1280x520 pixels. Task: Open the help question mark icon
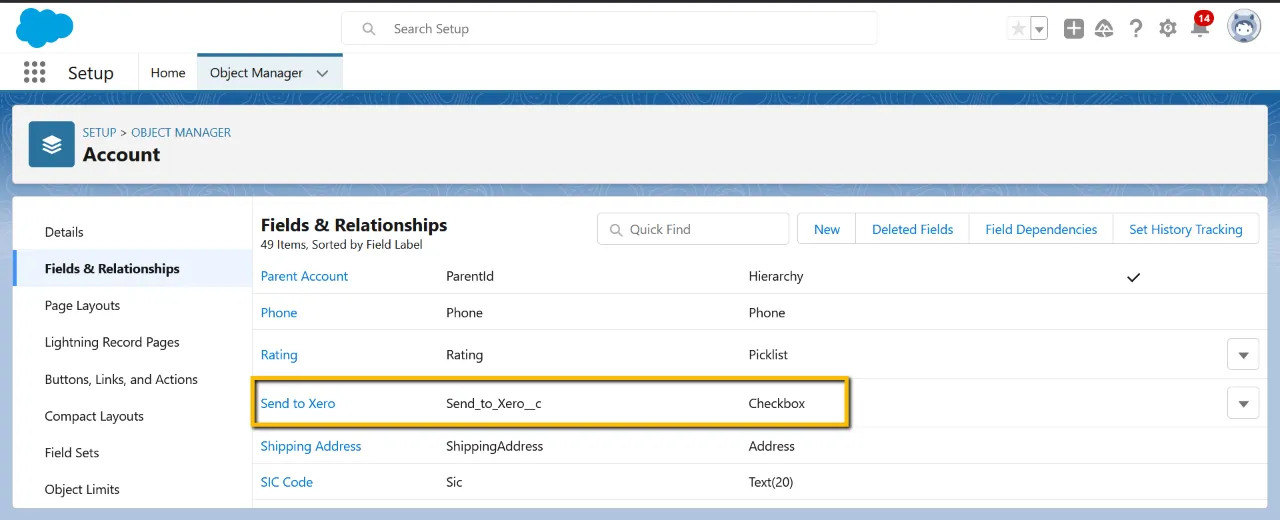[1136, 29]
